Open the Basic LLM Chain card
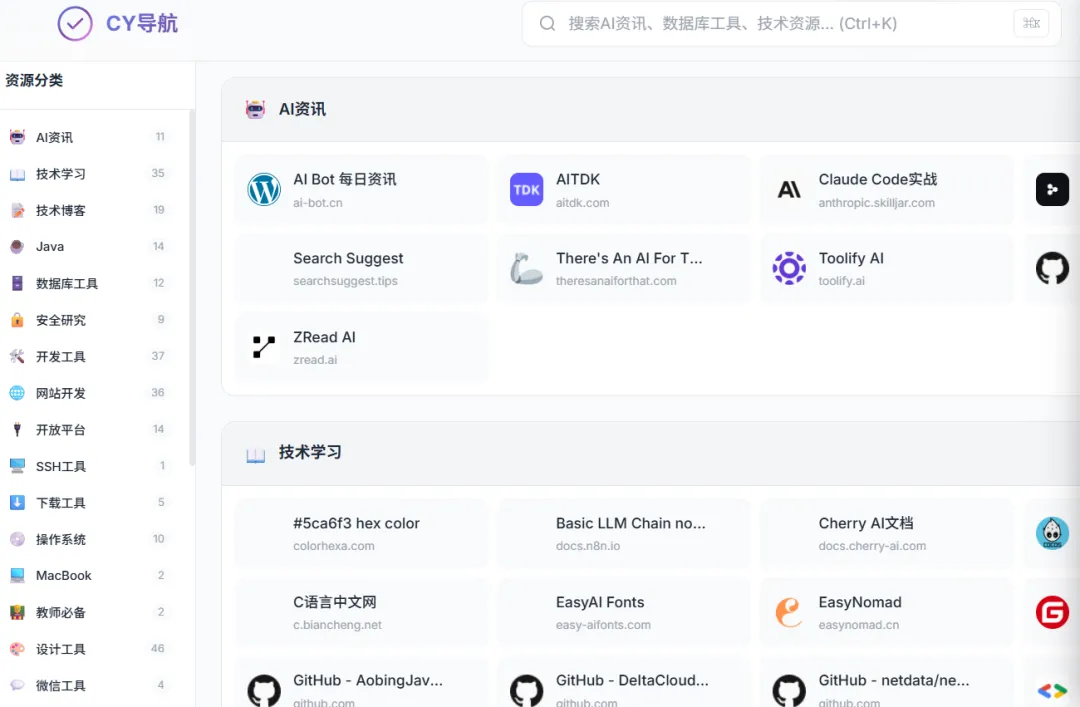 pos(624,533)
